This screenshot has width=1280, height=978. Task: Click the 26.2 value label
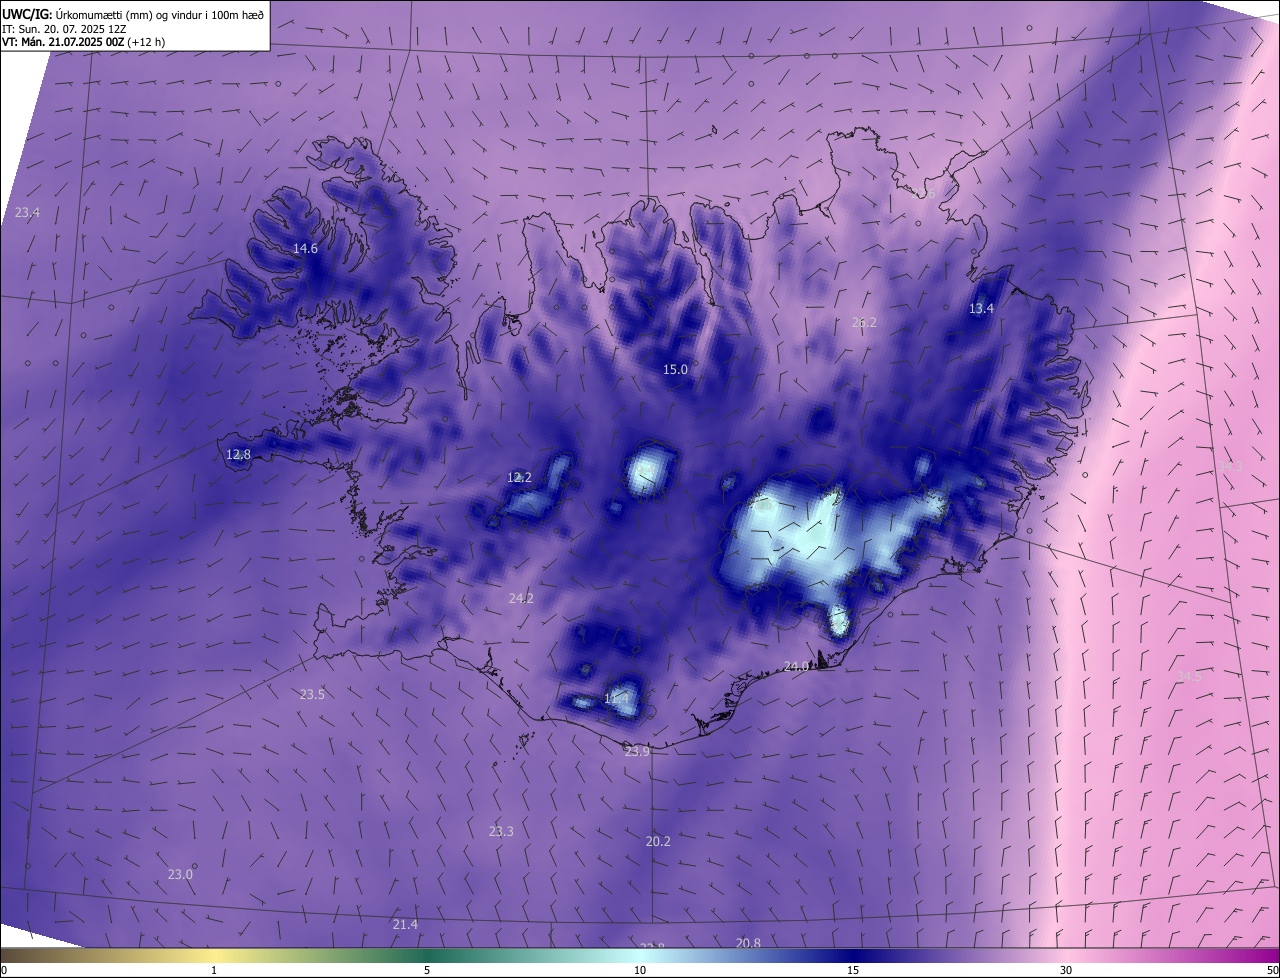coord(864,322)
